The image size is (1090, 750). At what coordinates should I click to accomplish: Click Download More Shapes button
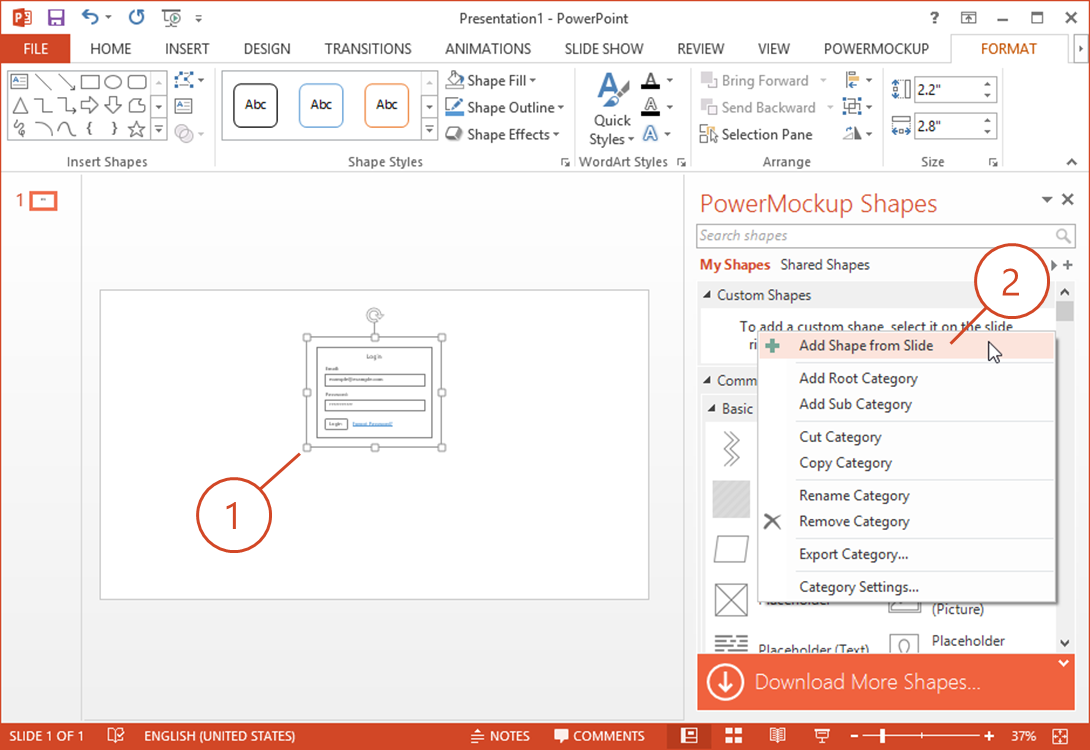(886, 682)
